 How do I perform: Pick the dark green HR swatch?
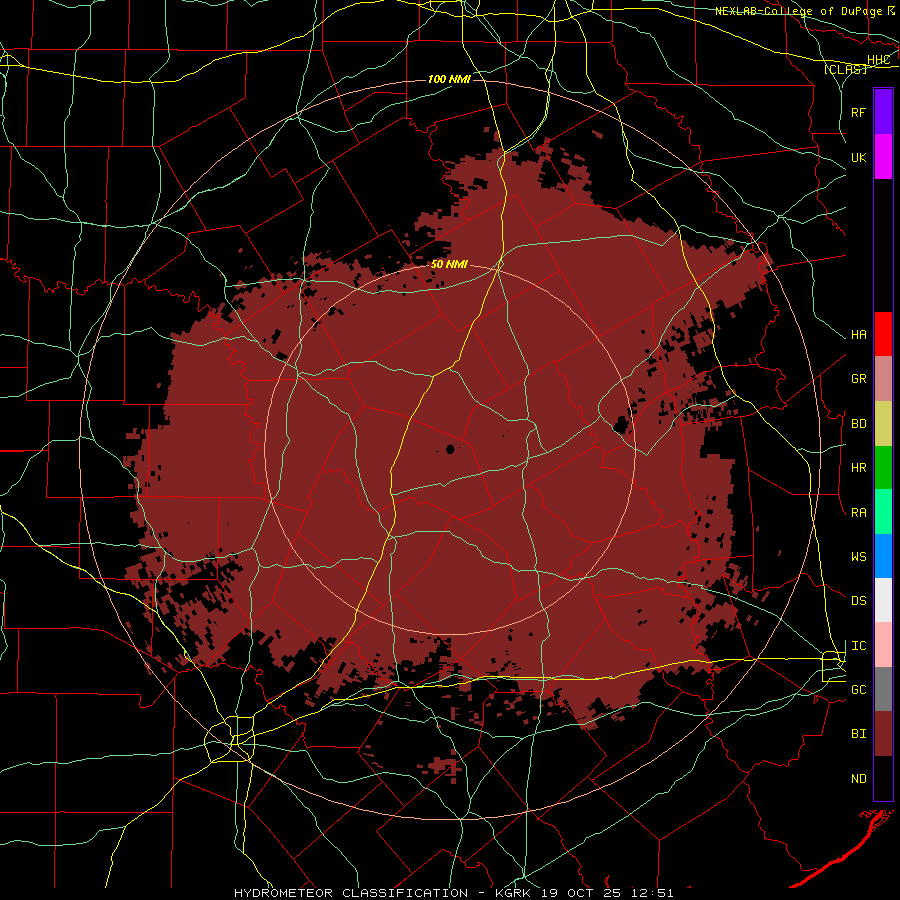[x=883, y=468]
